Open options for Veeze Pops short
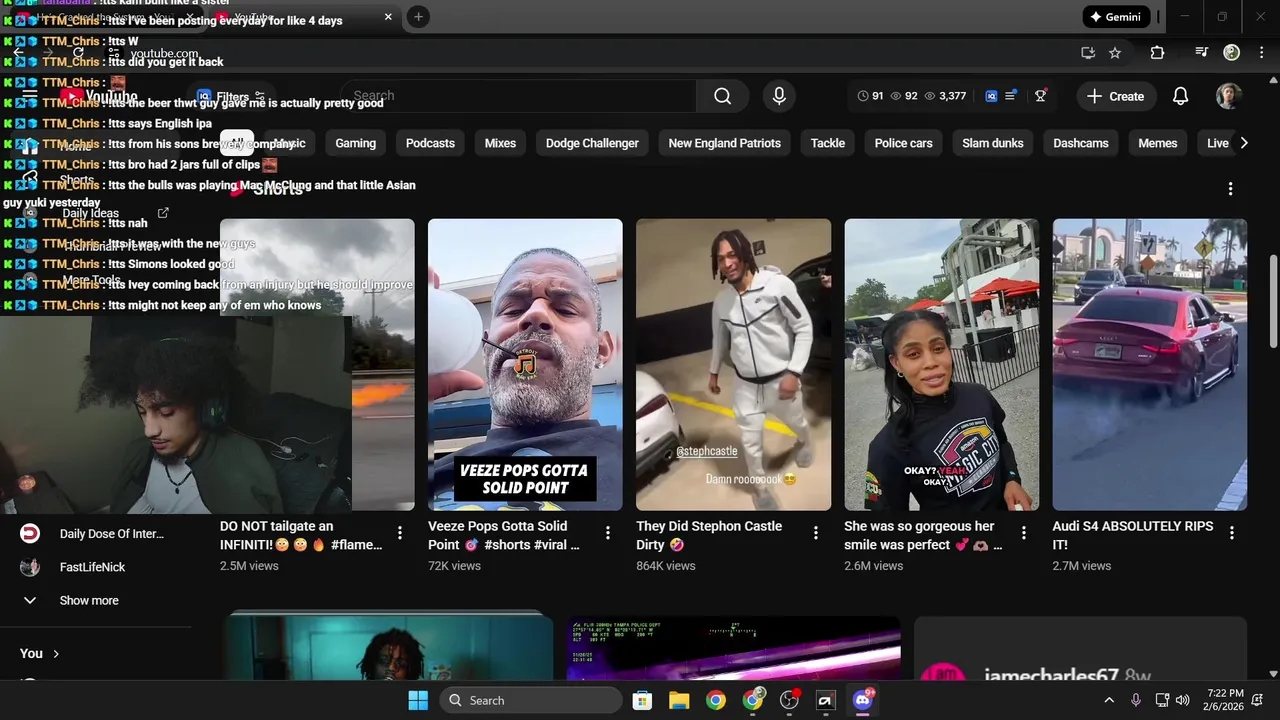This screenshot has width=1280, height=720. (x=608, y=533)
